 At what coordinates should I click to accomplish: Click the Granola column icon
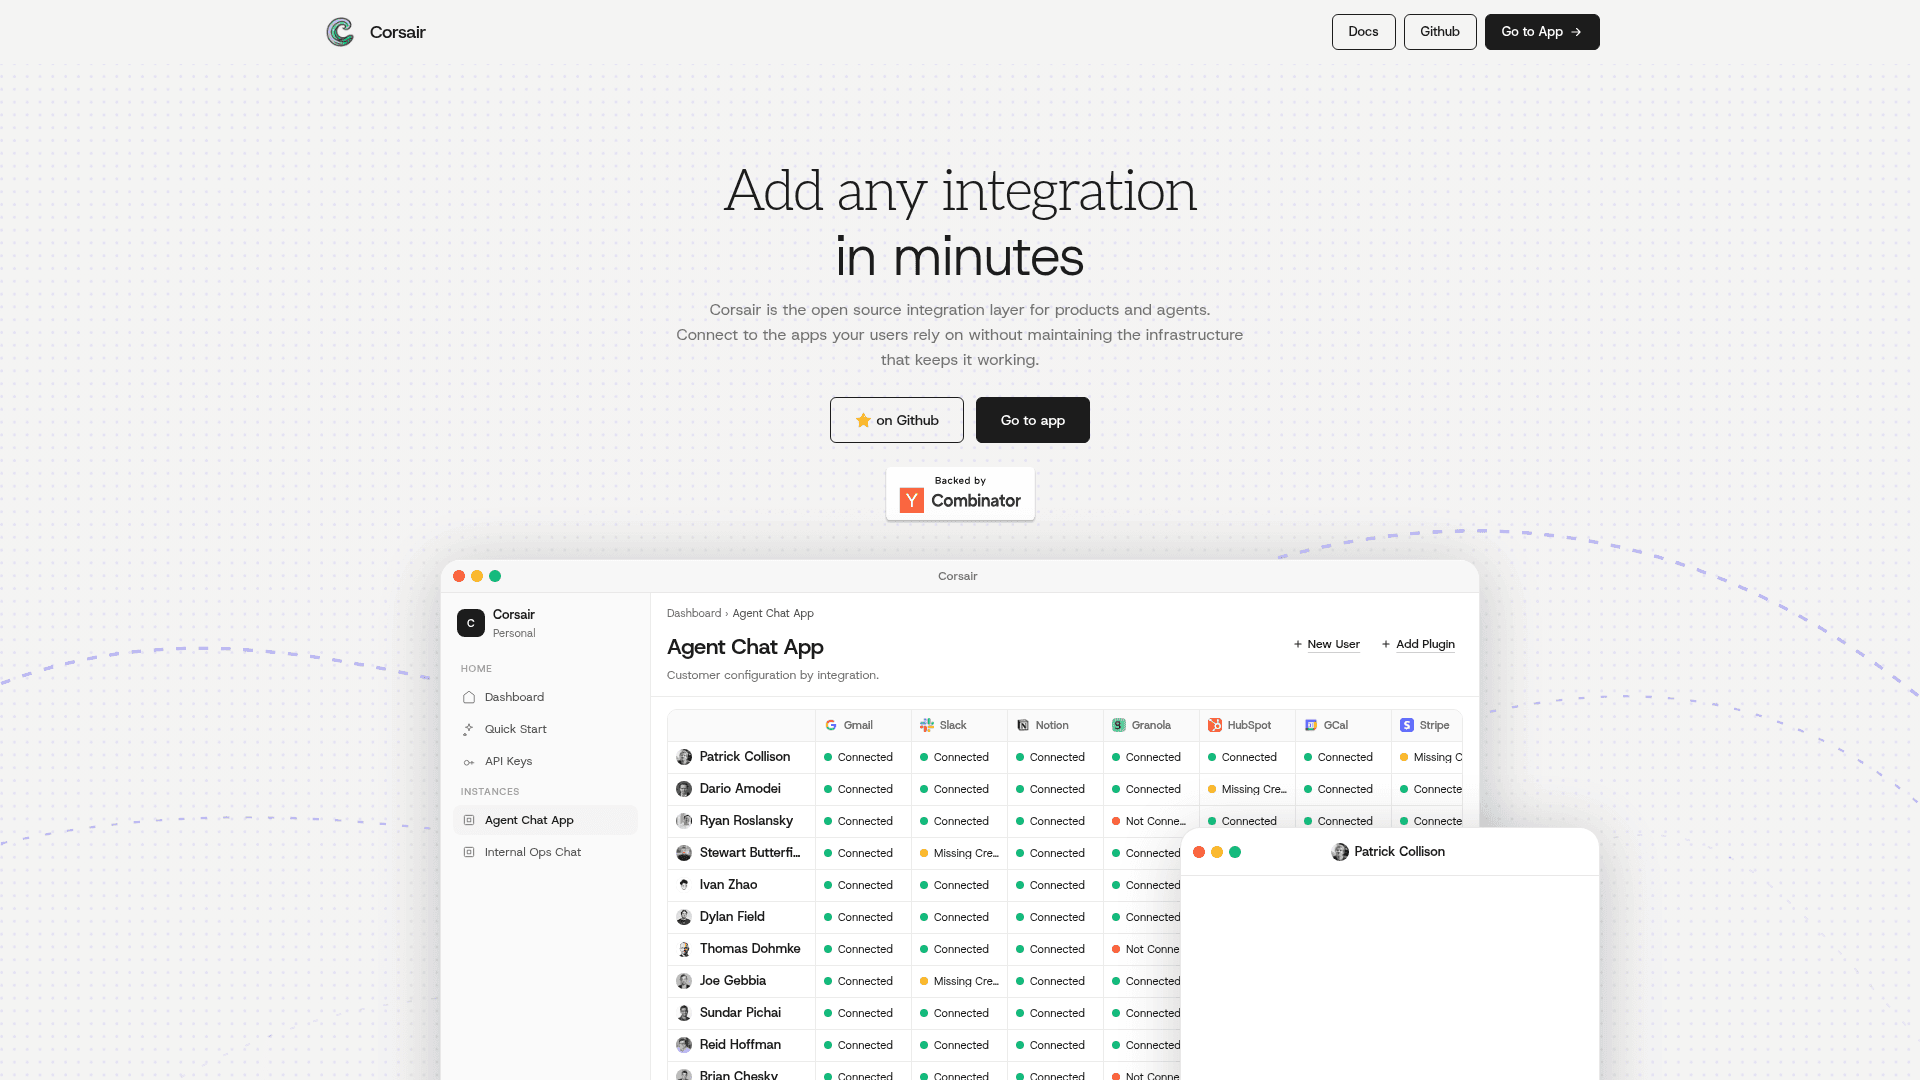(1119, 725)
